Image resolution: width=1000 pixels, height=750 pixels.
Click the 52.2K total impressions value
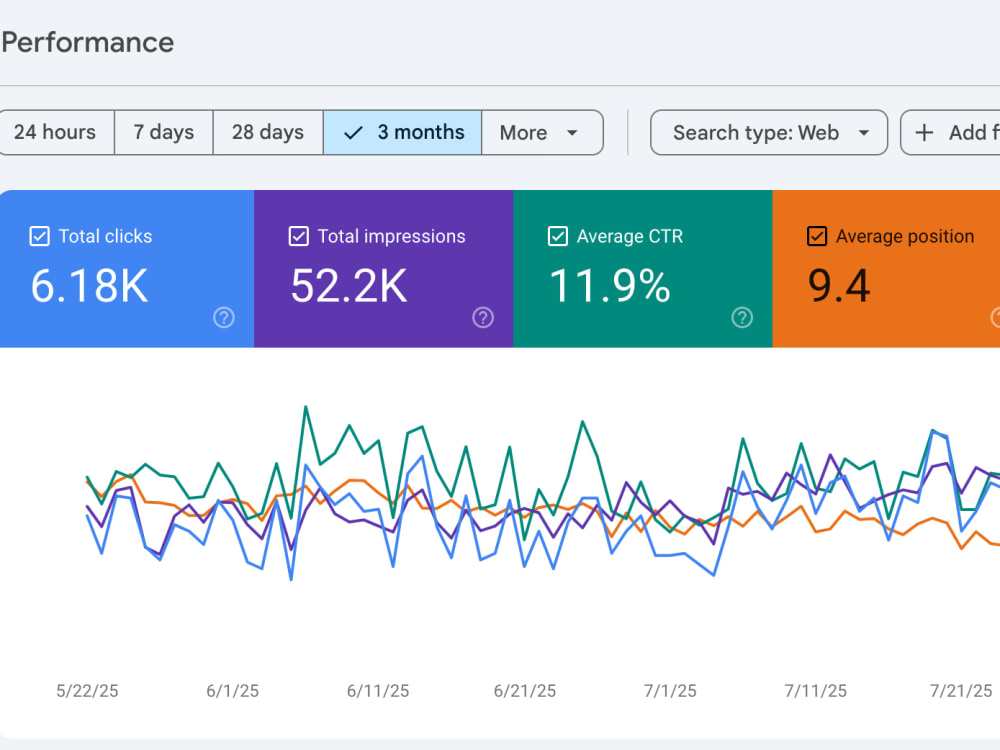coord(349,286)
